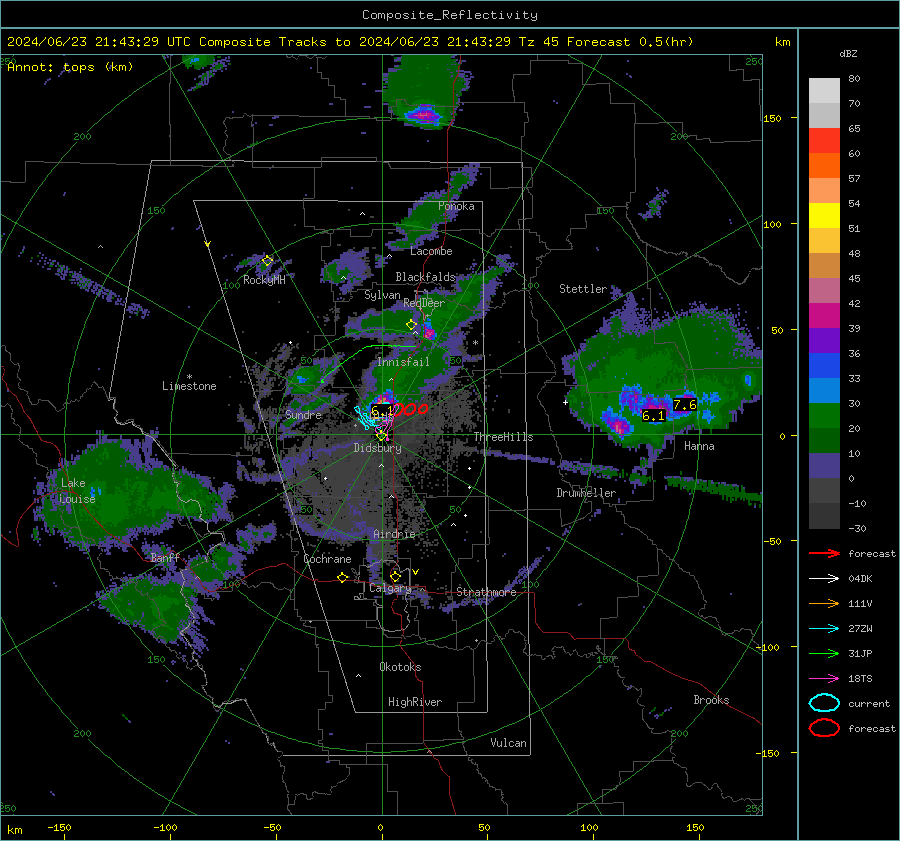Pick the red 60-65 dBZ swatch
The image size is (900, 841).
pos(824,141)
